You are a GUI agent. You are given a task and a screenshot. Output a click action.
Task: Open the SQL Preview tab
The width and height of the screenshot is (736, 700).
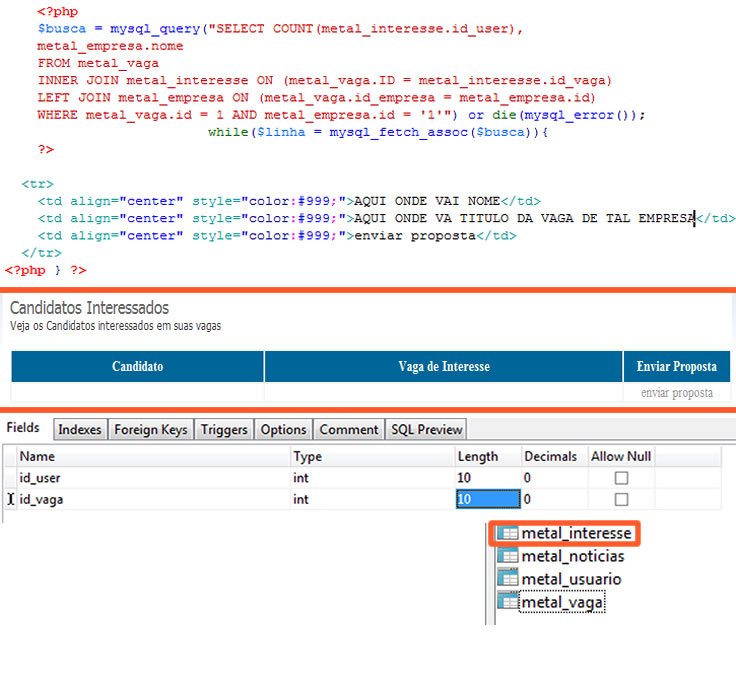coord(426,429)
